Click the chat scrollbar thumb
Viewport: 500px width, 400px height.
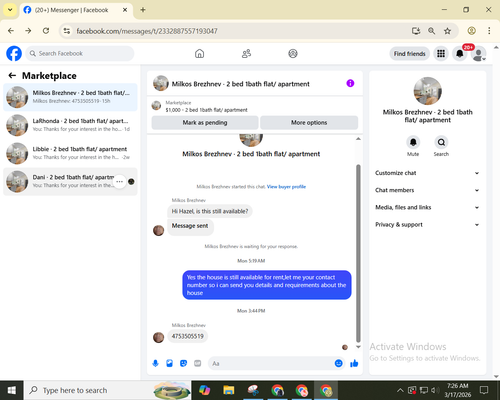pyautogui.click(x=358, y=253)
